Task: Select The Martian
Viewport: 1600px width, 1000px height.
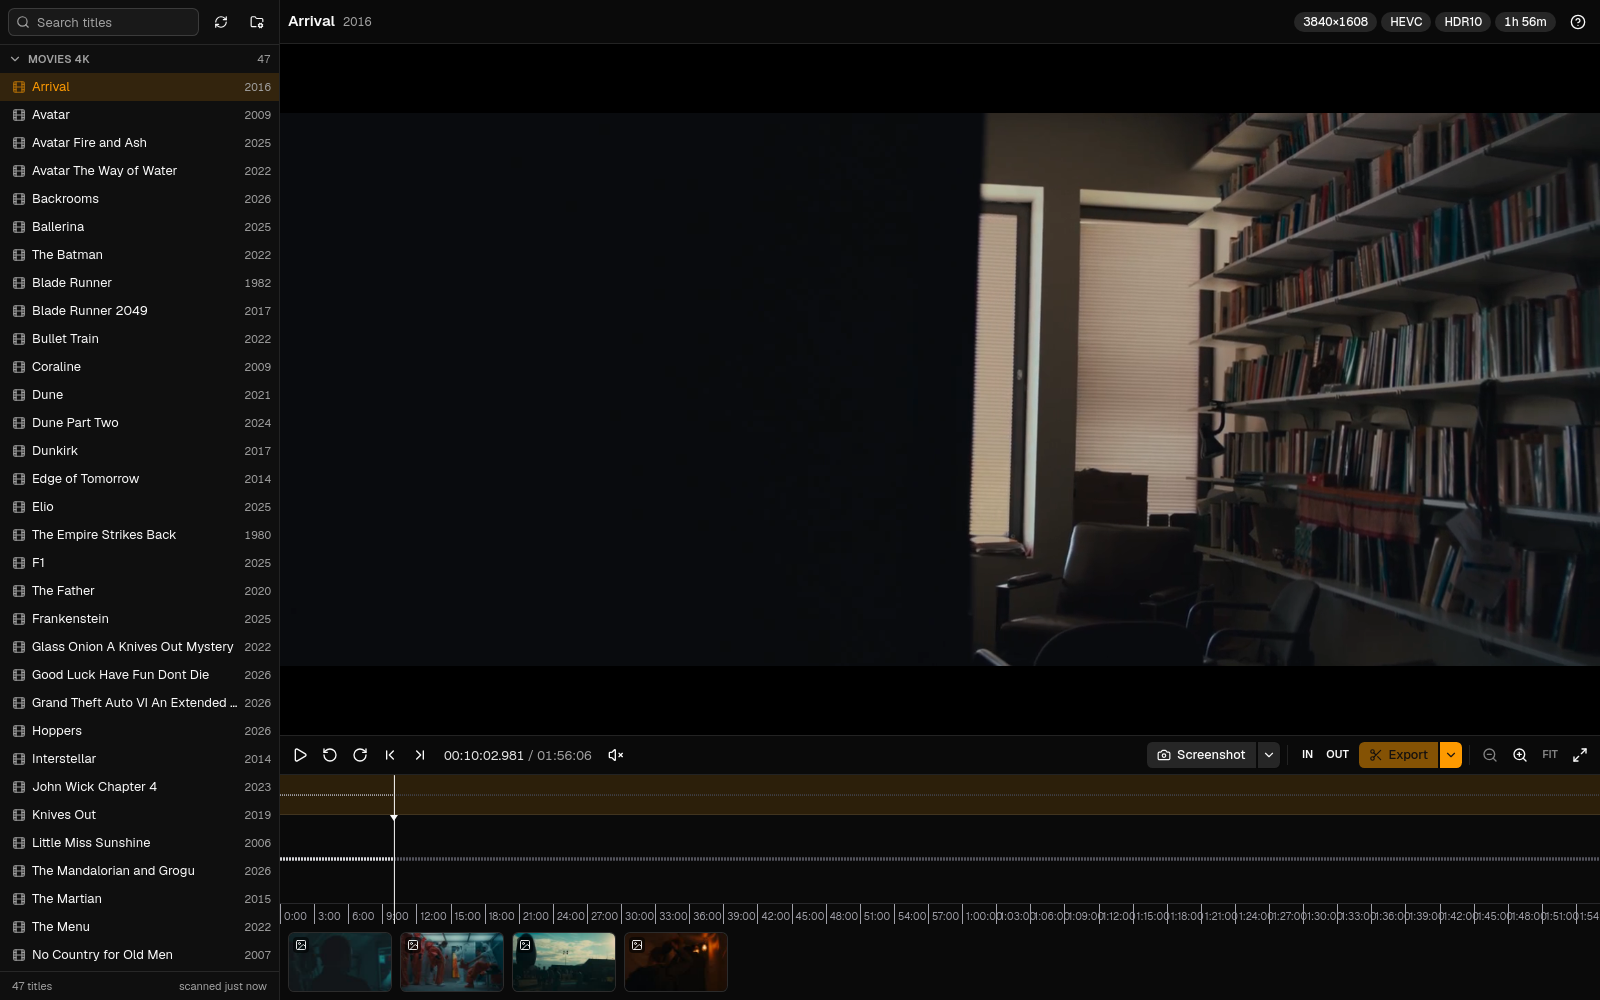Action: 140,899
